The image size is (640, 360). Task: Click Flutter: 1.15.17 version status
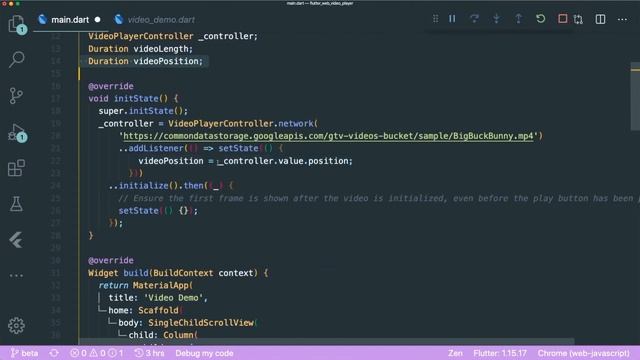pyautogui.click(x=500, y=353)
